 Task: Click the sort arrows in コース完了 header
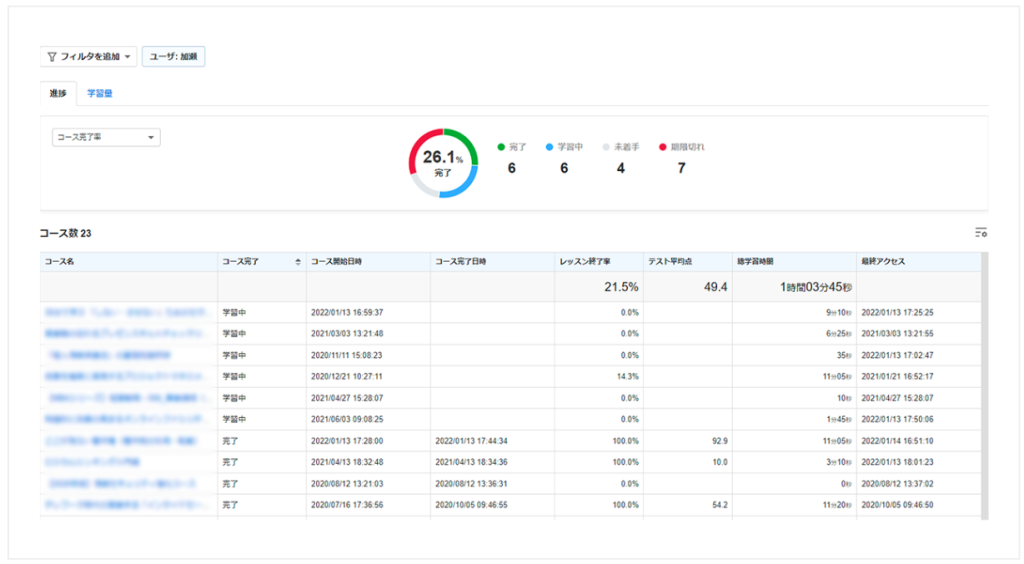point(298,262)
